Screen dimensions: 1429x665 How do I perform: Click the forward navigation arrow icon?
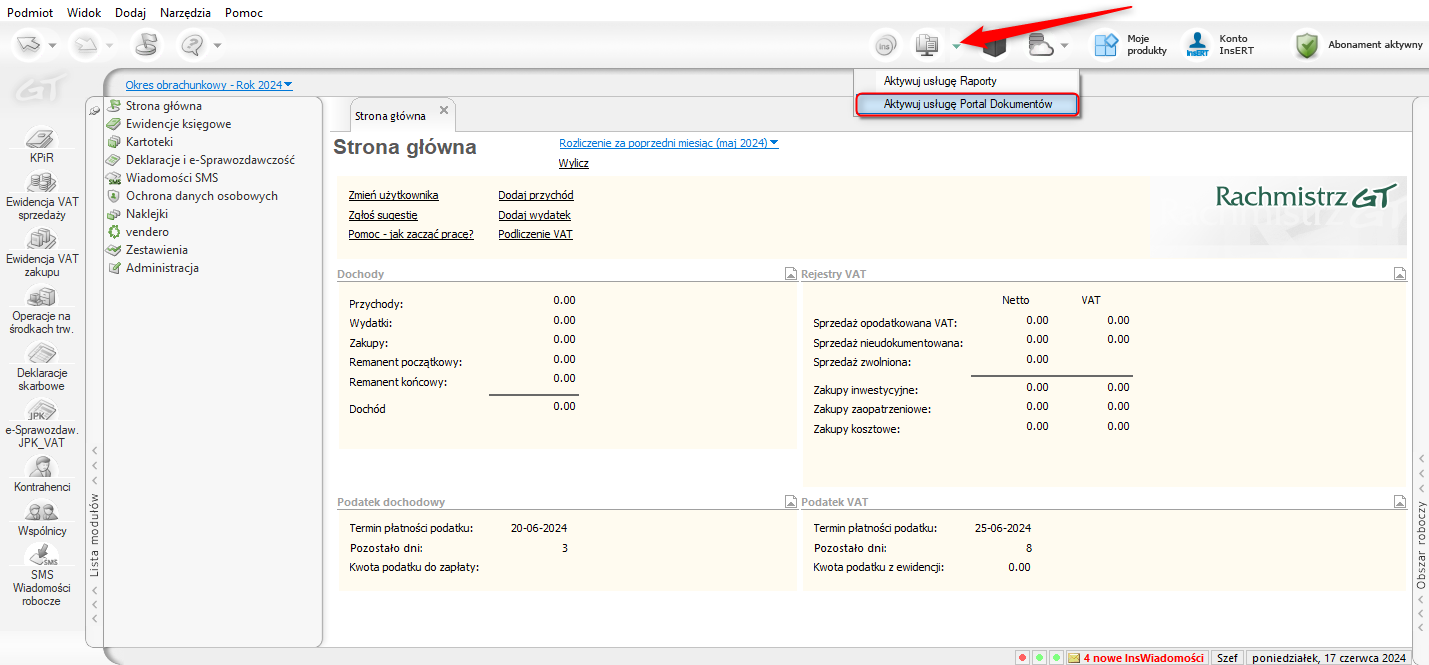[x=87, y=44]
